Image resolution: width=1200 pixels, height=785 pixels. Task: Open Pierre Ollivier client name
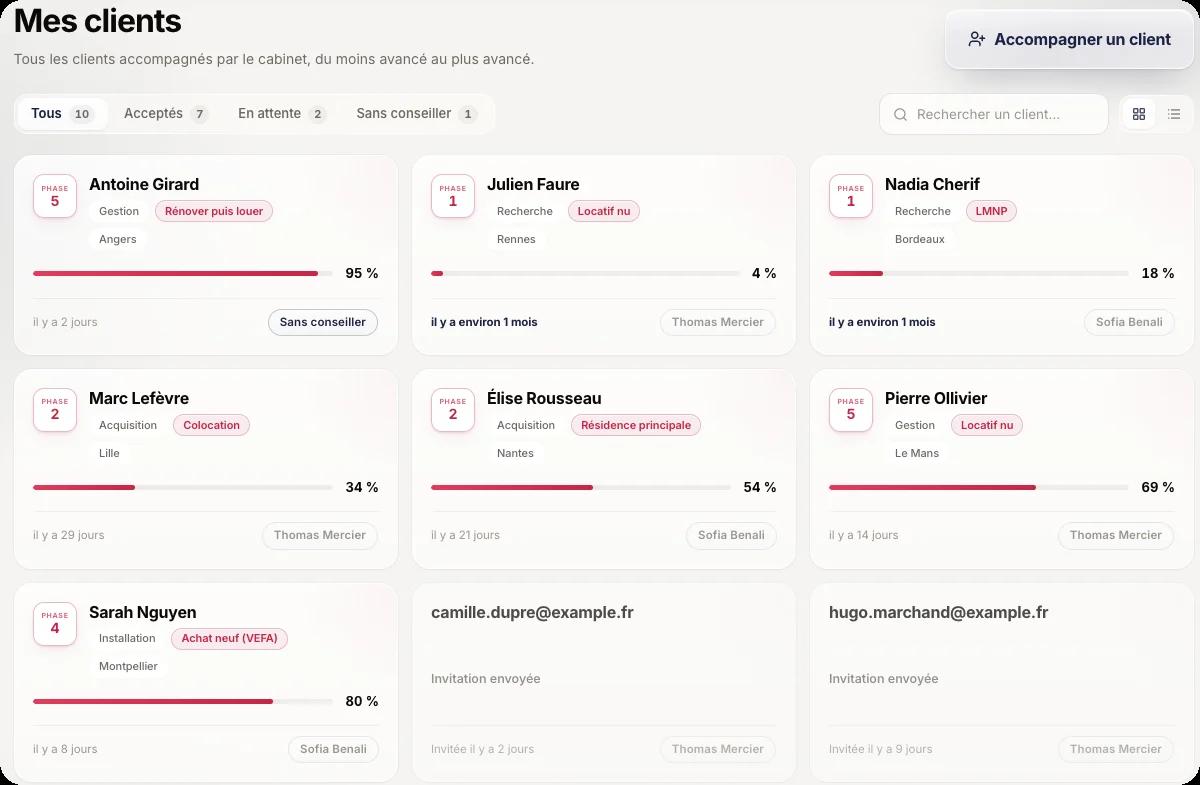pos(936,398)
